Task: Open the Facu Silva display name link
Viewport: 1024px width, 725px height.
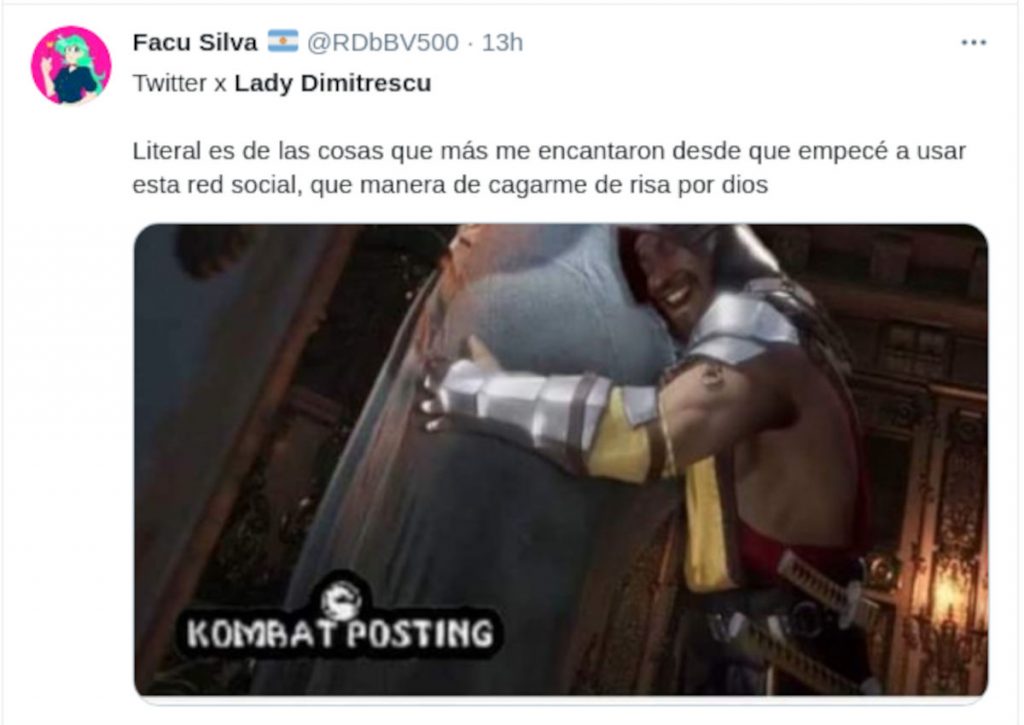Action: click(x=195, y=42)
